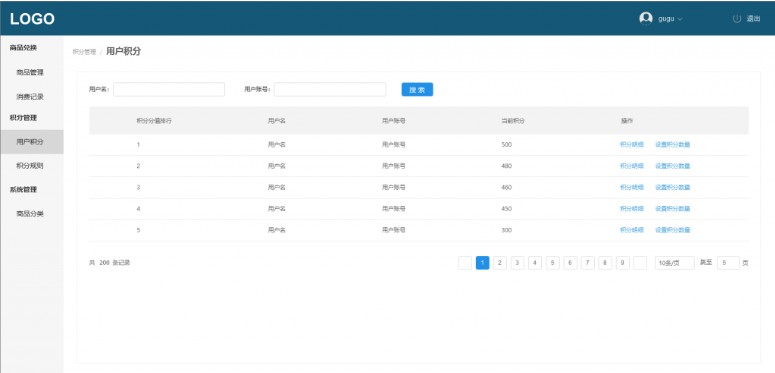Go to pagination page 9
The width and height of the screenshot is (775, 373).
click(x=623, y=263)
